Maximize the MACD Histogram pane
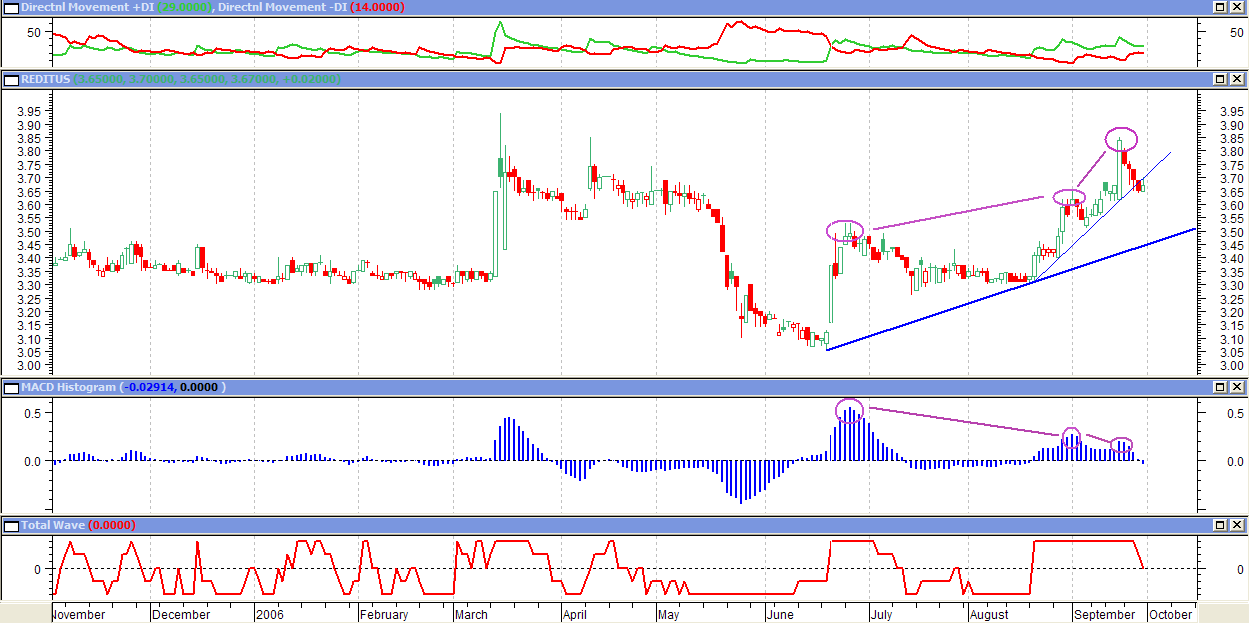This screenshot has width=1249, height=623. pyautogui.click(x=1221, y=387)
